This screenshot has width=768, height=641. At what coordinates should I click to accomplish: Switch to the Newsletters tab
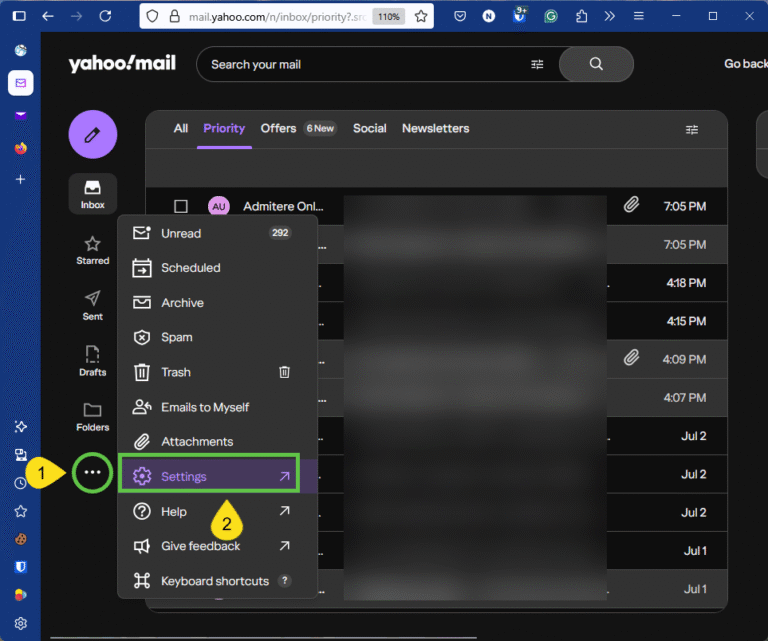click(435, 128)
